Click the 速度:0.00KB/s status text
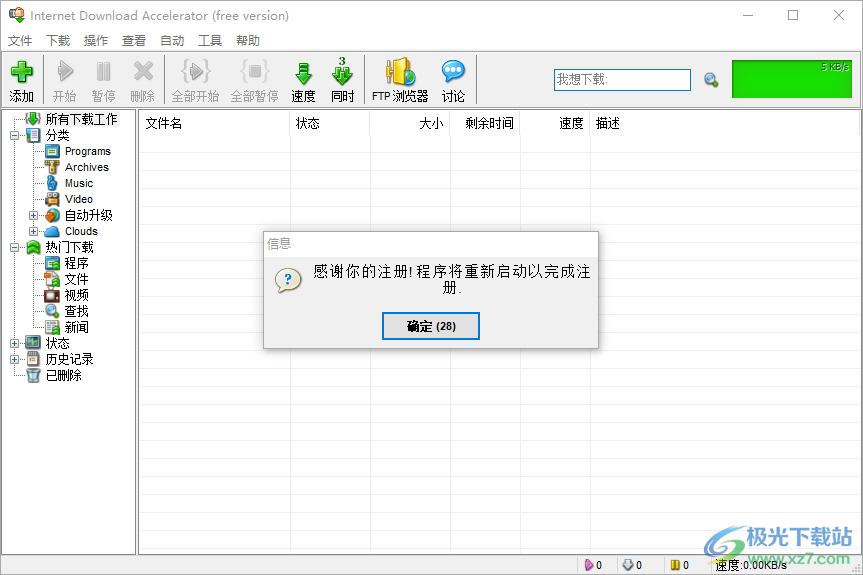This screenshot has height=575, width=863. [x=751, y=565]
